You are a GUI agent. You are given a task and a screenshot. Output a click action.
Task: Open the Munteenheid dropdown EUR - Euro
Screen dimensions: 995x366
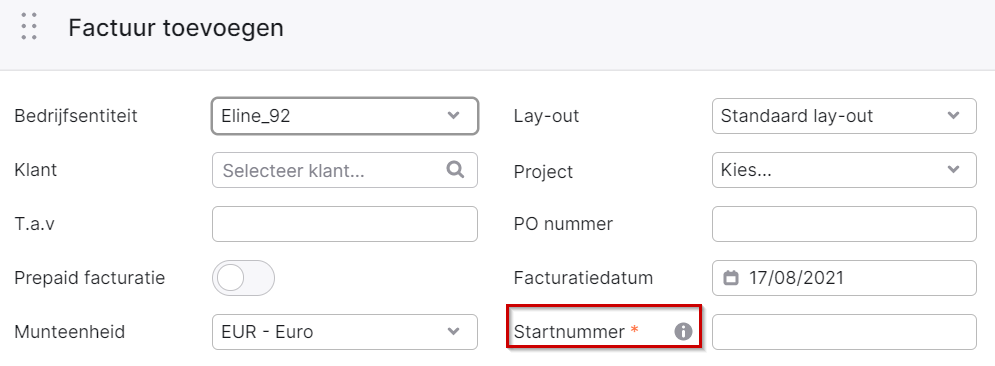pos(345,332)
